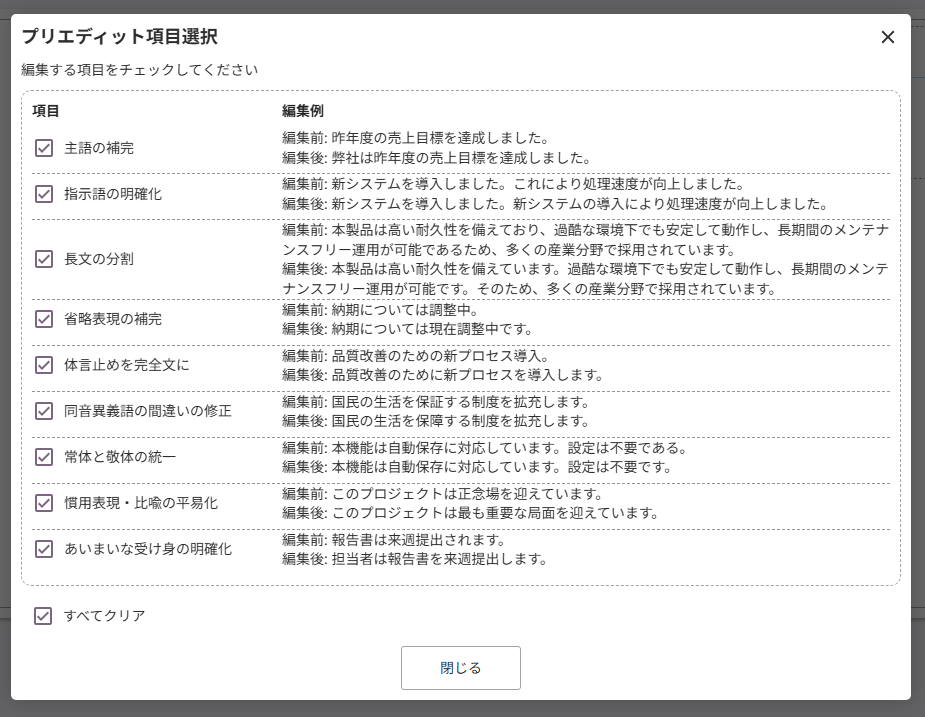Viewport: 925px width, 717px height.
Task: Click the 慣用表現・比喩の平易化 label text
Action: (x=141, y=503)
